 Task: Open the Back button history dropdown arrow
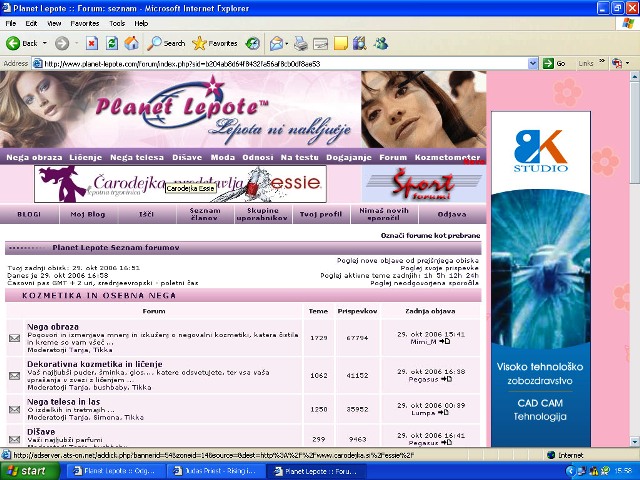(x=45, y=43)
